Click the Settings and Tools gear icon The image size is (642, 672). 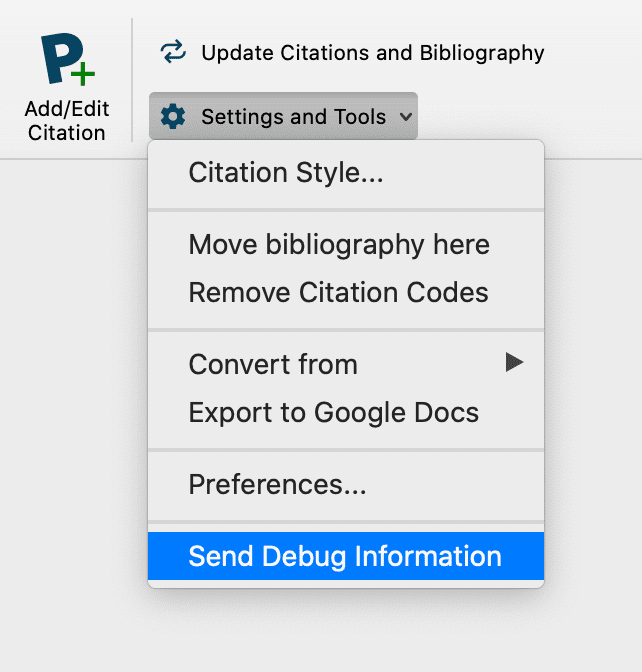tap(173, 117)
